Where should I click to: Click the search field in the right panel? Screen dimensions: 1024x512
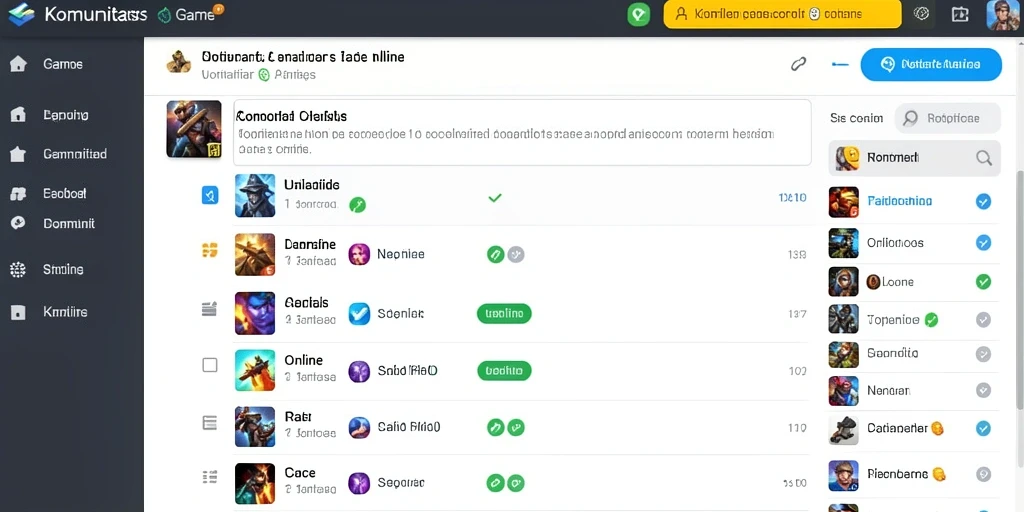coord(948,118)
